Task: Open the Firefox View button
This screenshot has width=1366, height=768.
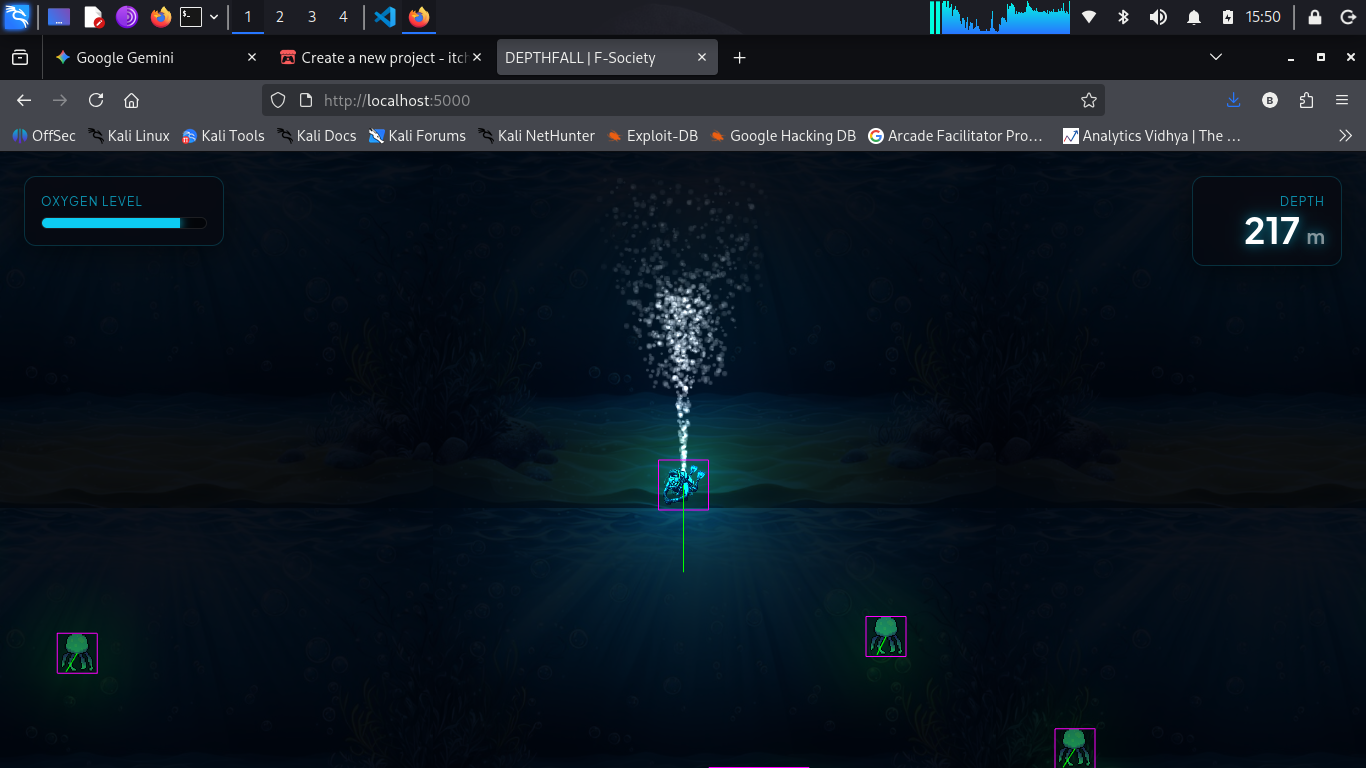Action: point(20,58)
